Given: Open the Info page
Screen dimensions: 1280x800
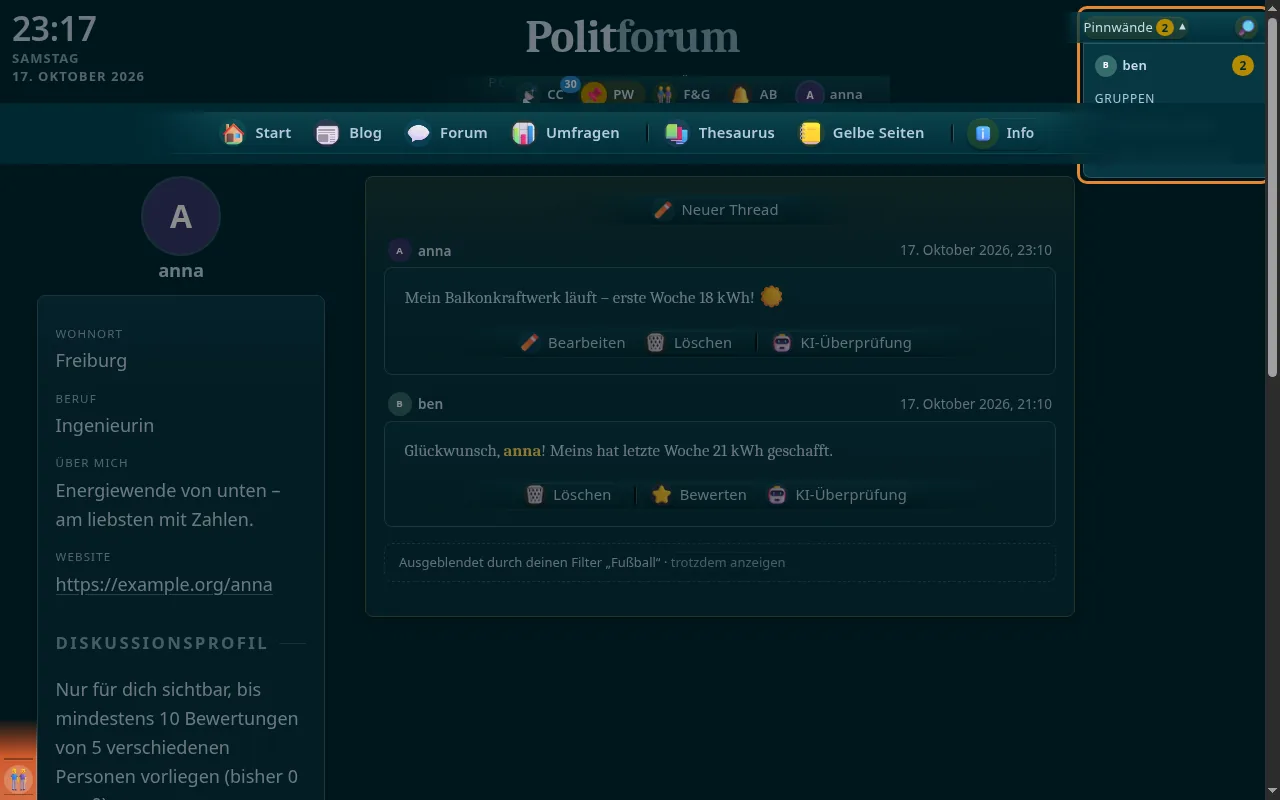Looking at the screenshot, I should point(1003,133).
